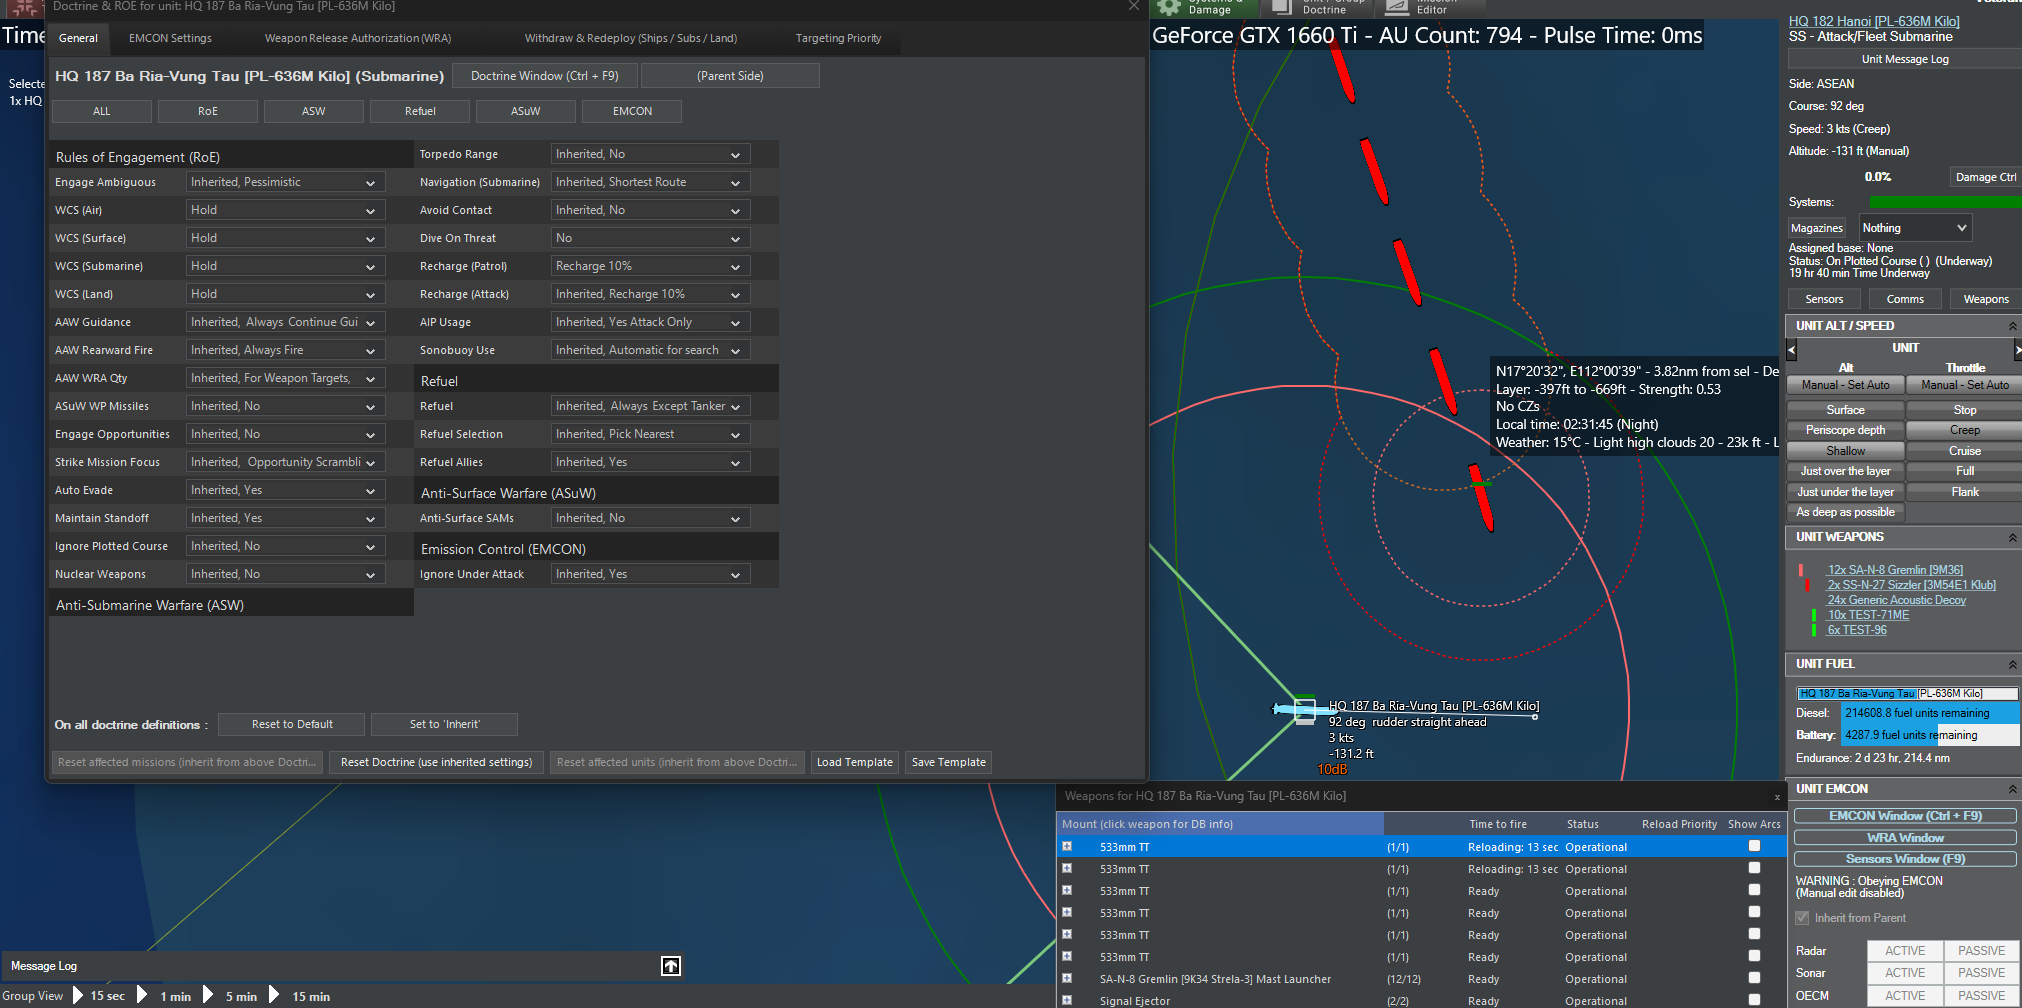2022x1008 pixels.
Task: Open the Nuclear Weapons dropdown
Action: pyautogui.click(x=285, y=574)
